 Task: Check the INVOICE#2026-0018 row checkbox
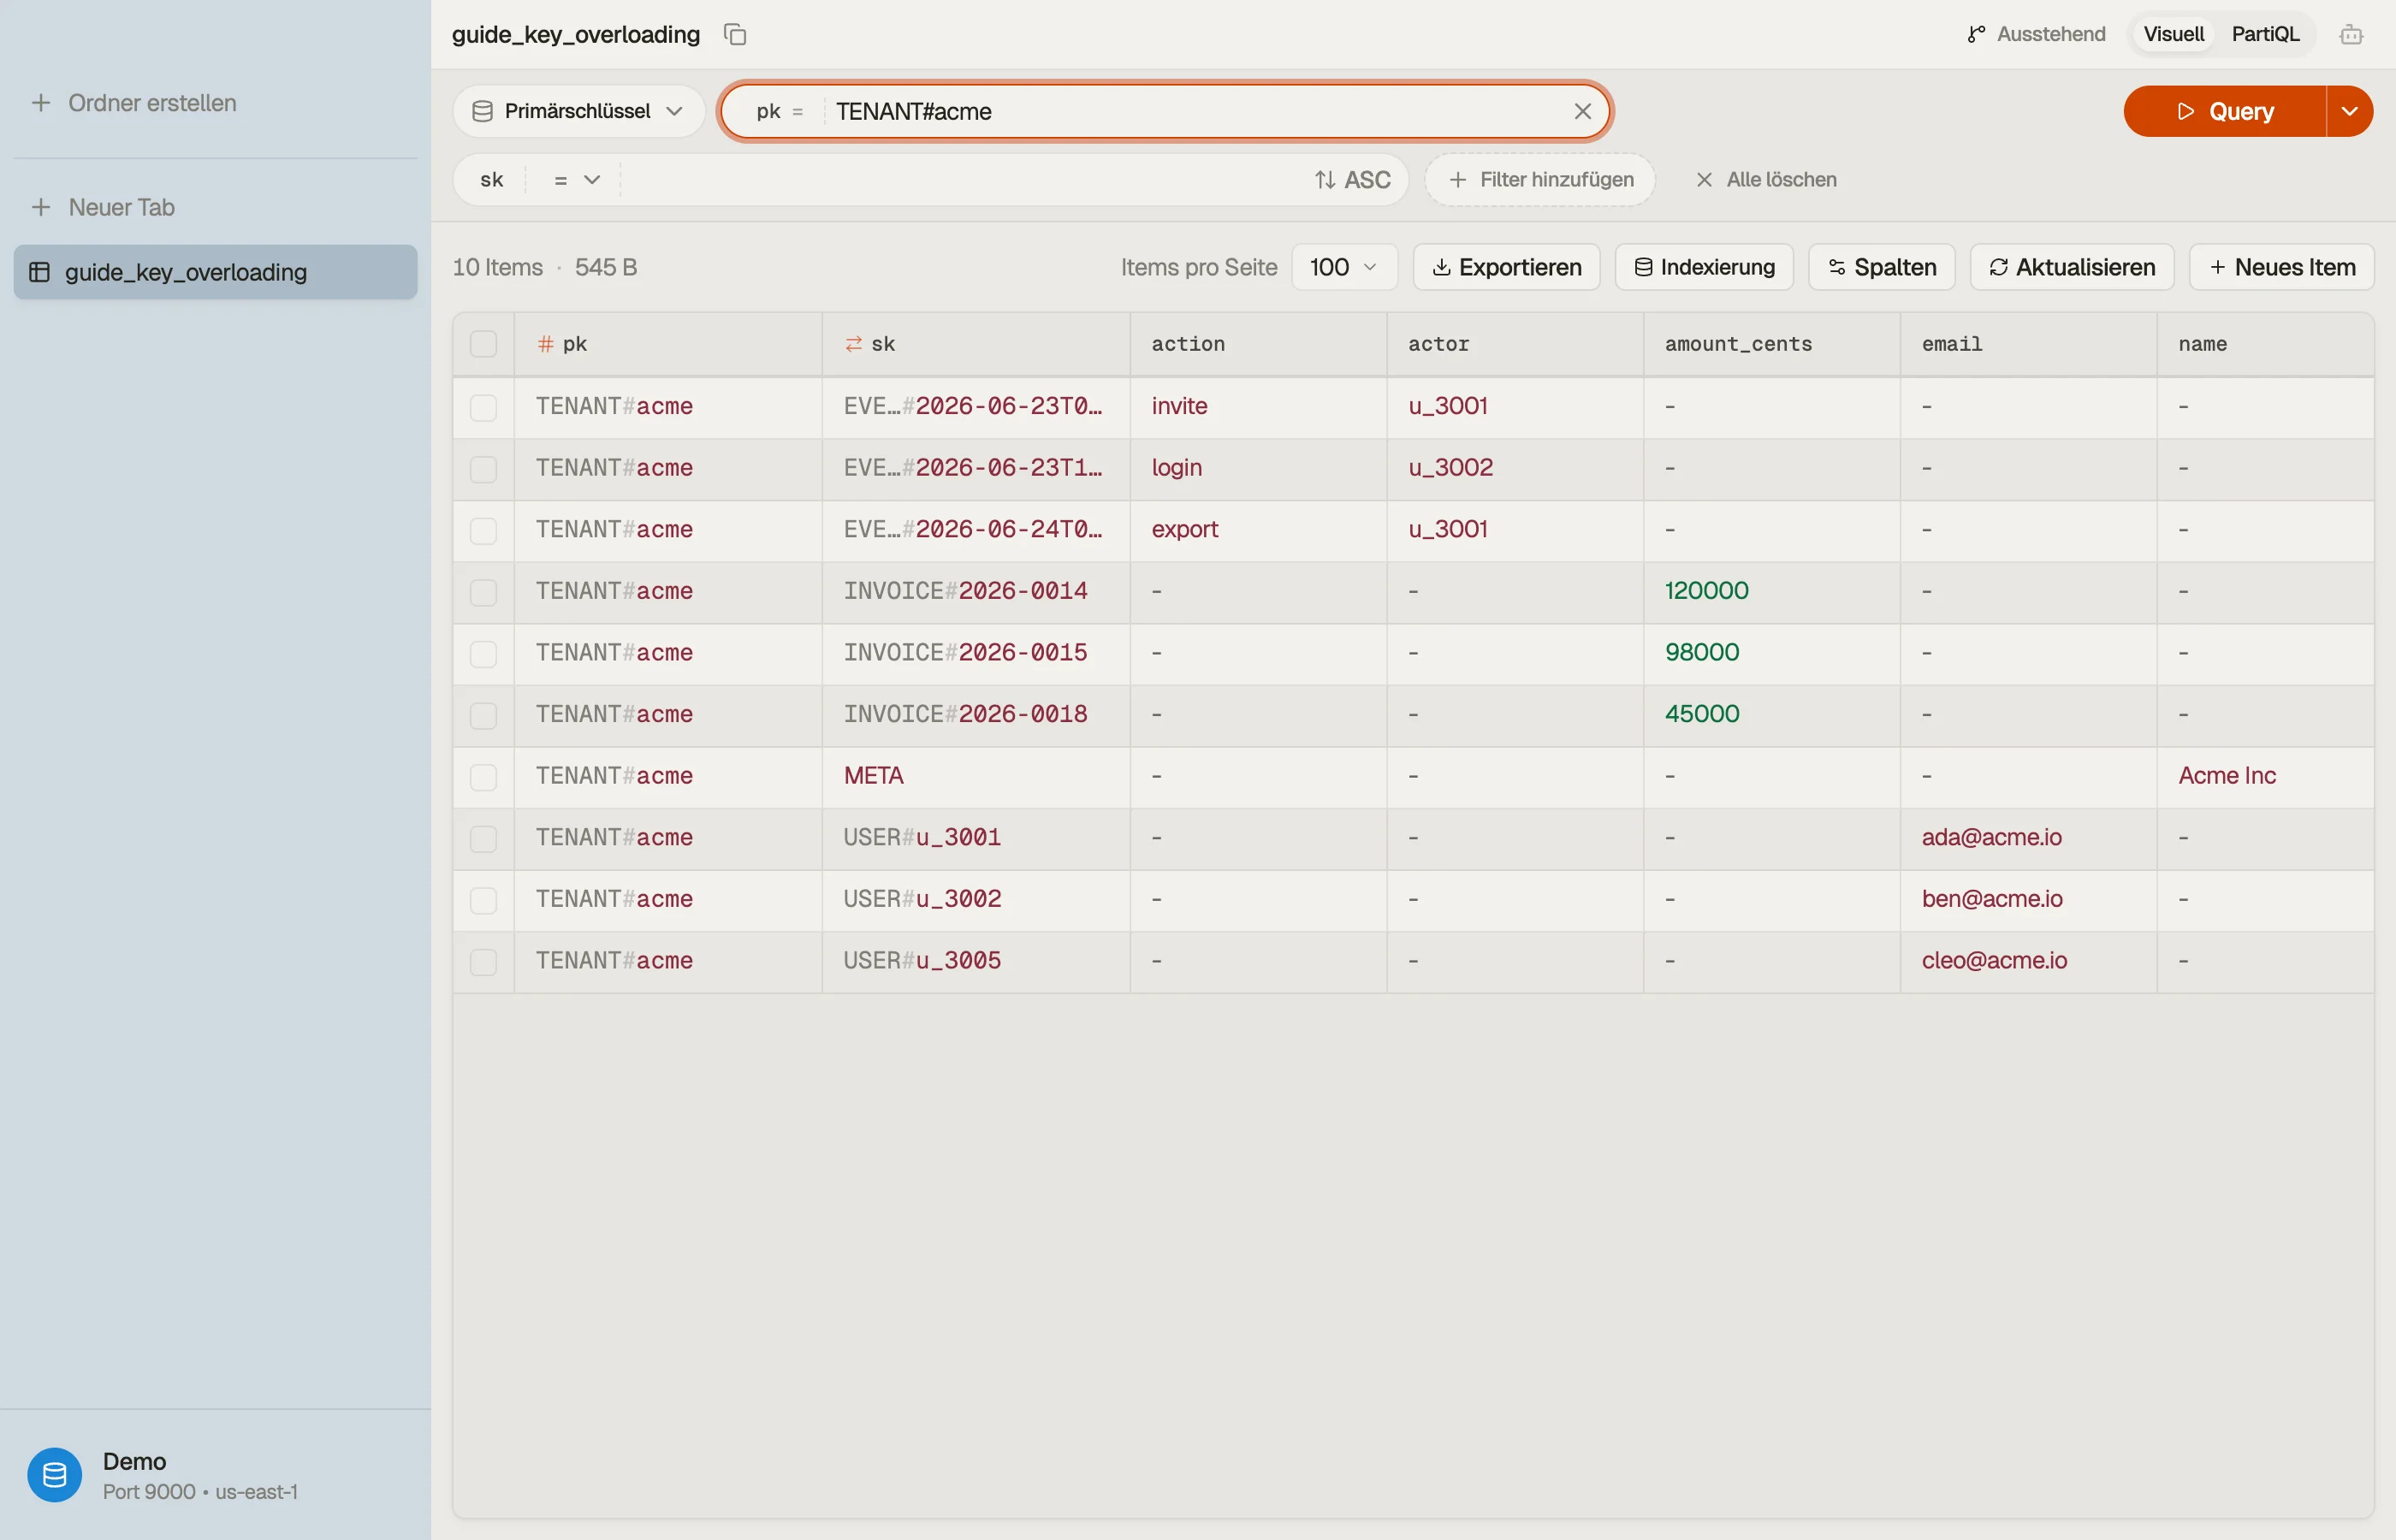pyautogui.click(x=484, y=715)
